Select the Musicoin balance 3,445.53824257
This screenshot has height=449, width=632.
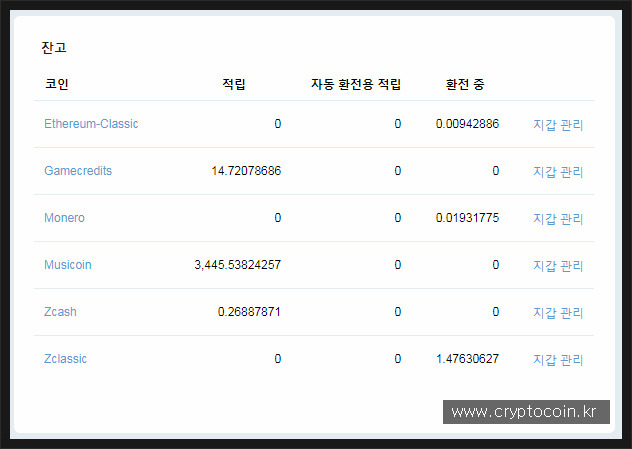[x=237, y=265]
